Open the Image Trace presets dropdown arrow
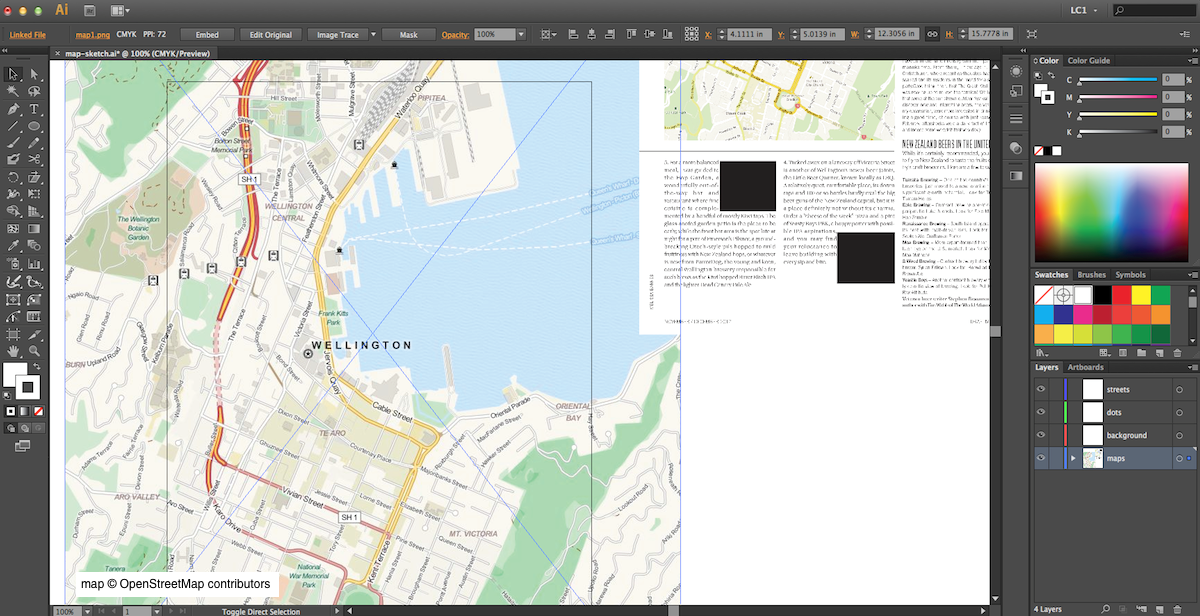This screenshot has width=1200, height=616. tap(373, 34)
